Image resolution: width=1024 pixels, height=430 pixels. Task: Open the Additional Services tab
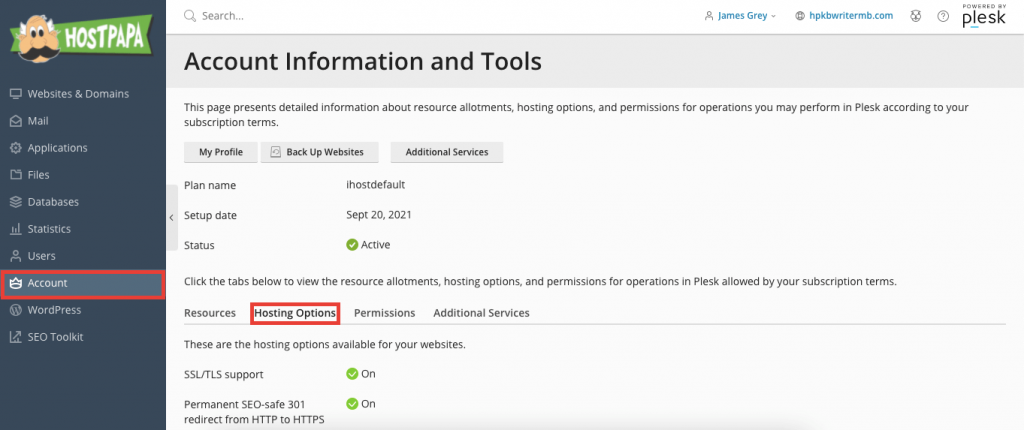click(481, 313)
